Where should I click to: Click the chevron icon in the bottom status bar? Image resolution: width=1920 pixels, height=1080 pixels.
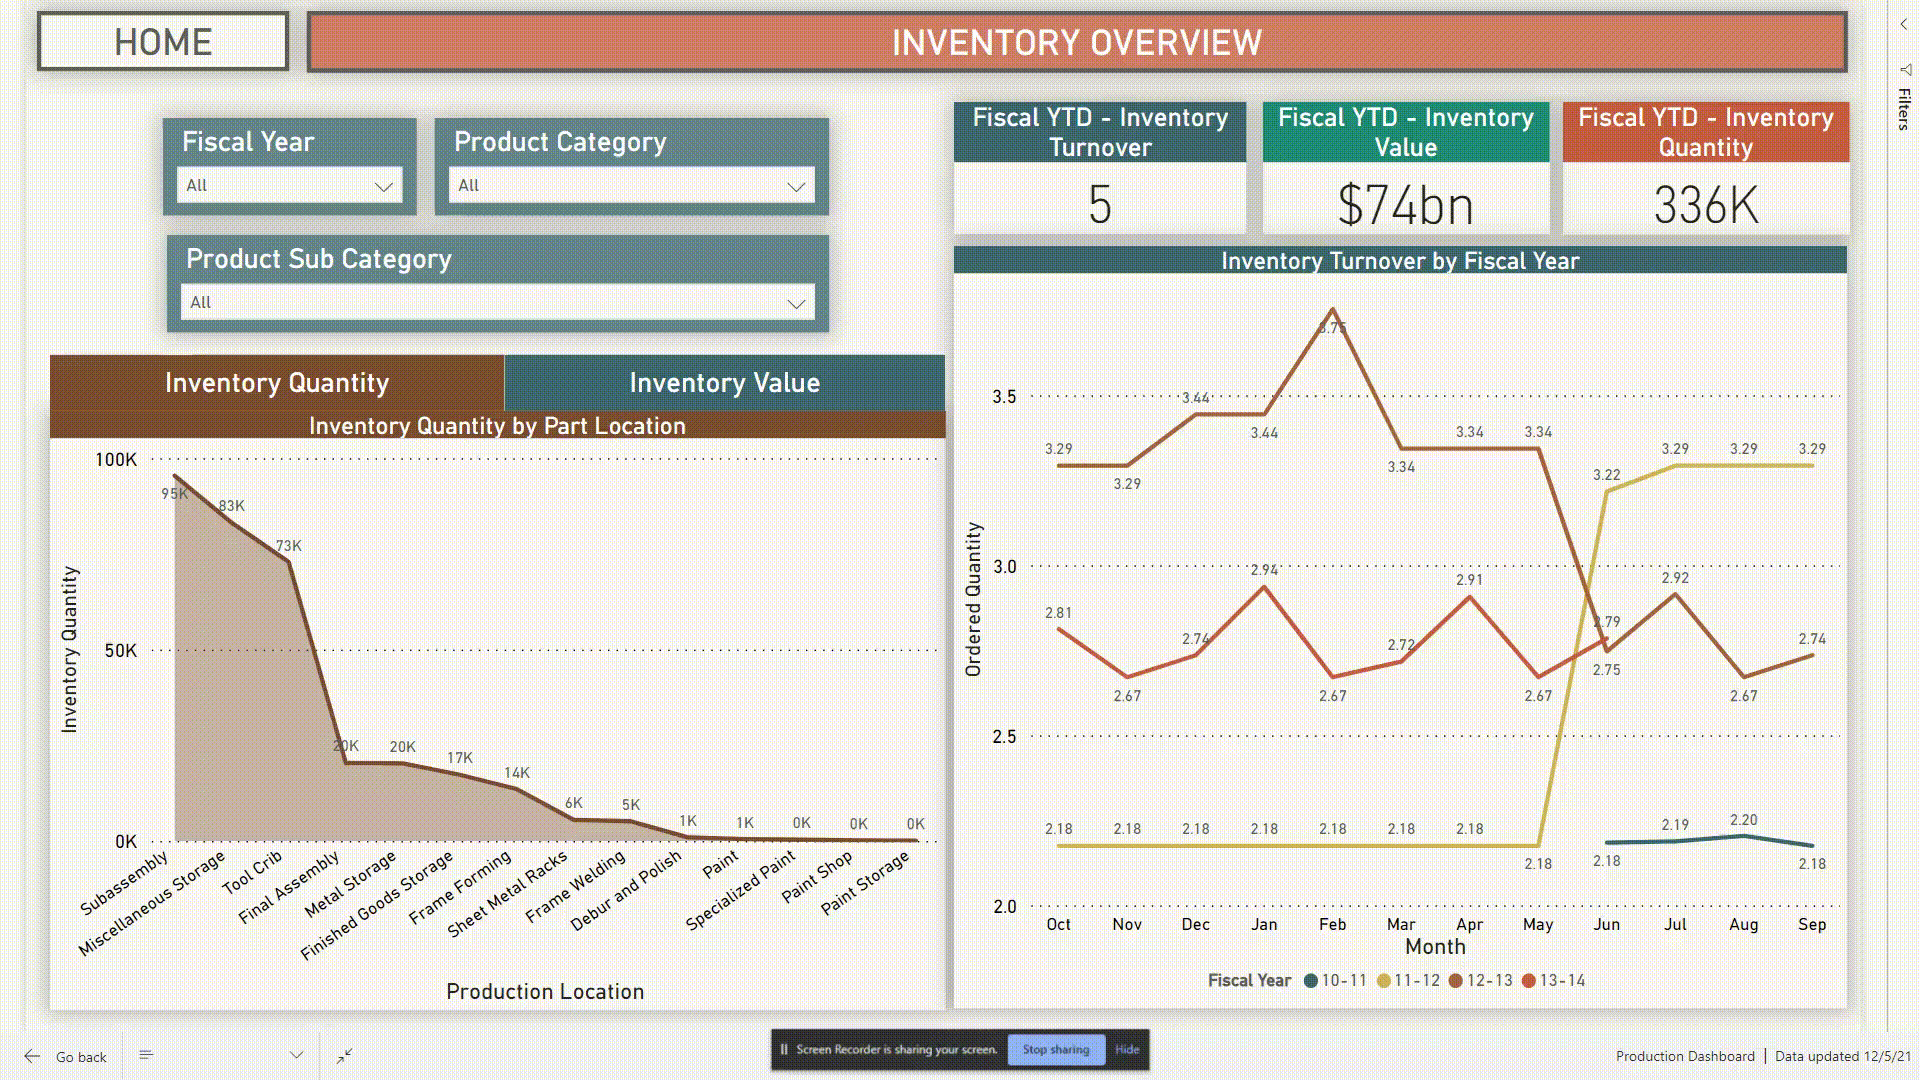click(x=297, y=1055)
